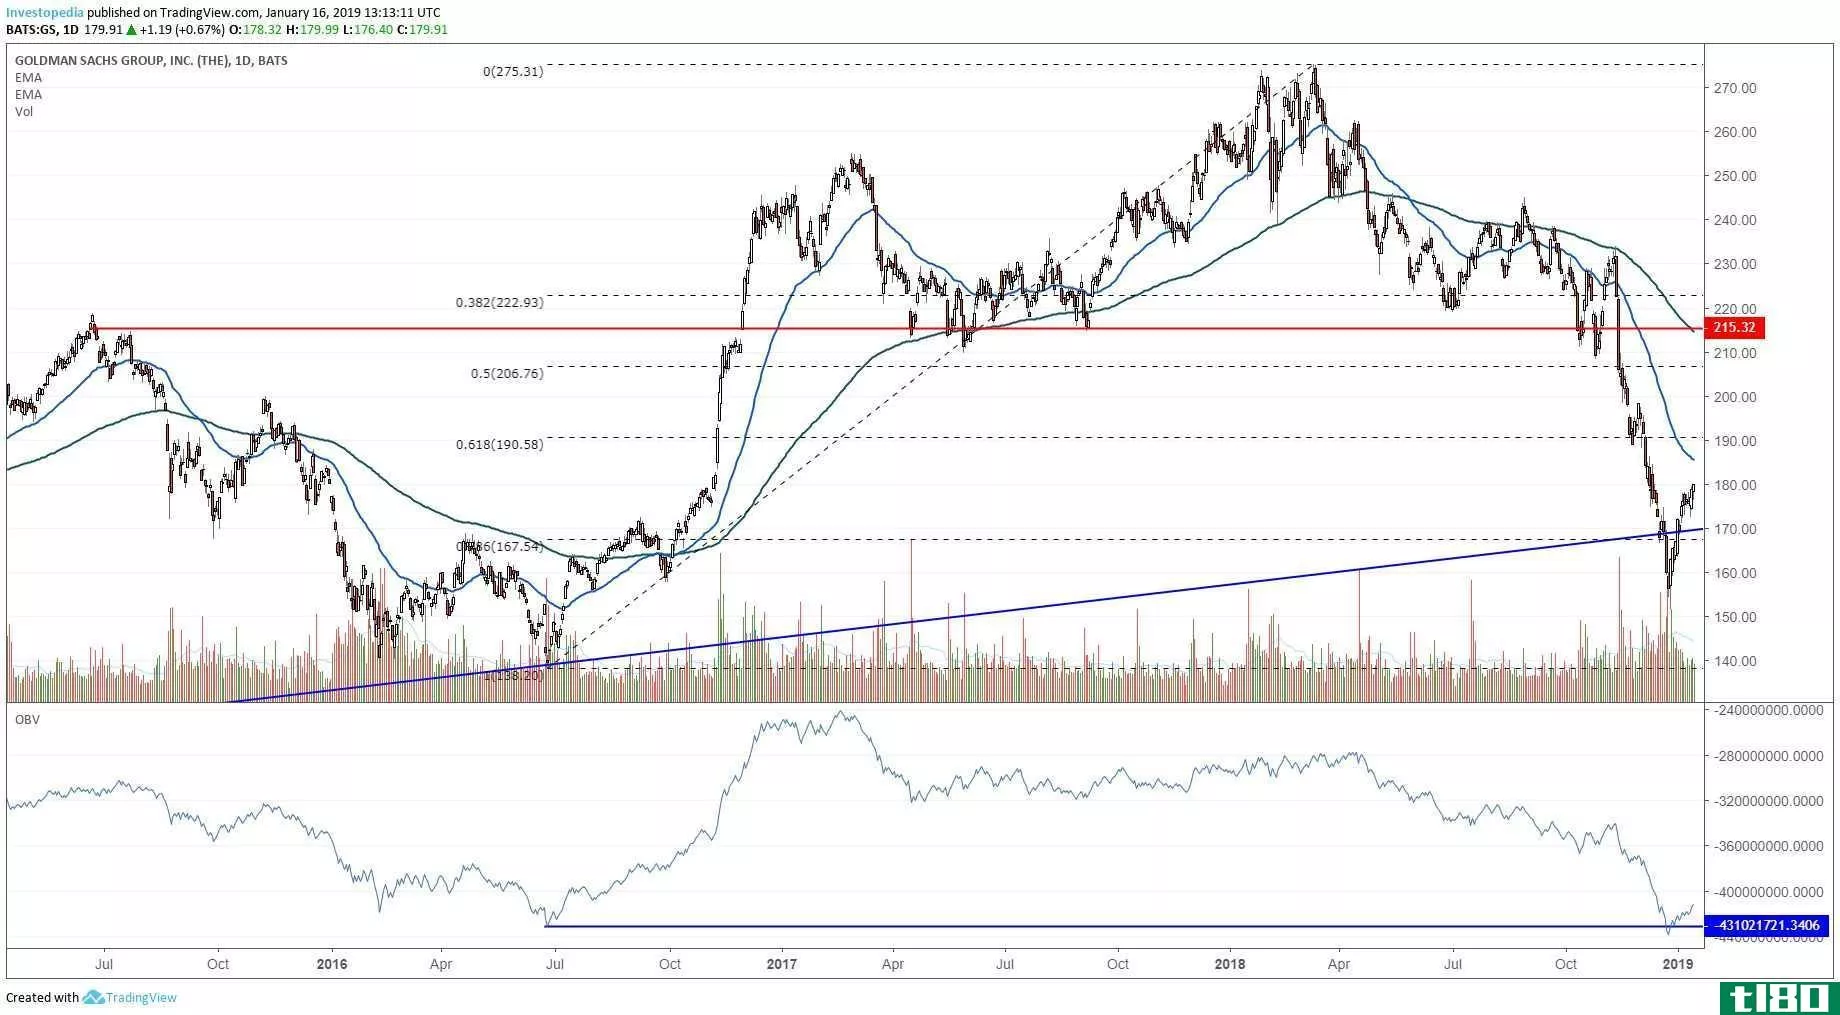Click the 2018 label on time axis
Screen dimensions: 1840x1015
[1230, 964]
